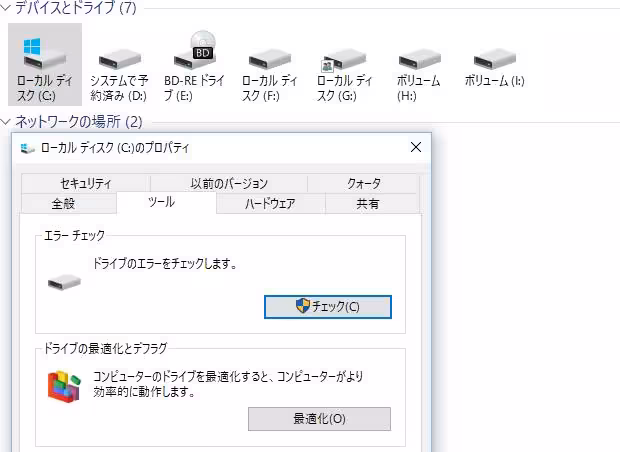Select the shared Local Disk (G:) drive icon
Viewport: 620px width, 452px height.
[344, 60]
